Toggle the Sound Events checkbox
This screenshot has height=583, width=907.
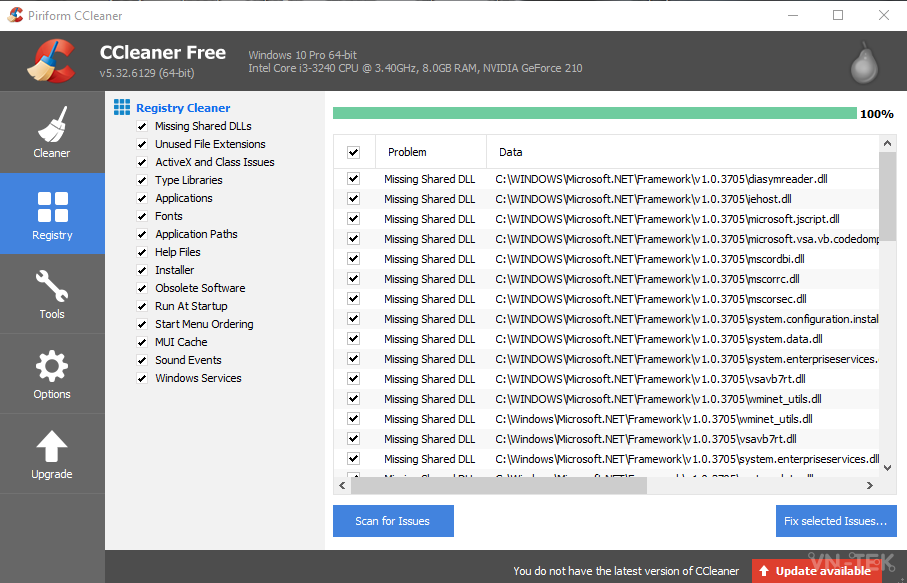tap(142, 360)
